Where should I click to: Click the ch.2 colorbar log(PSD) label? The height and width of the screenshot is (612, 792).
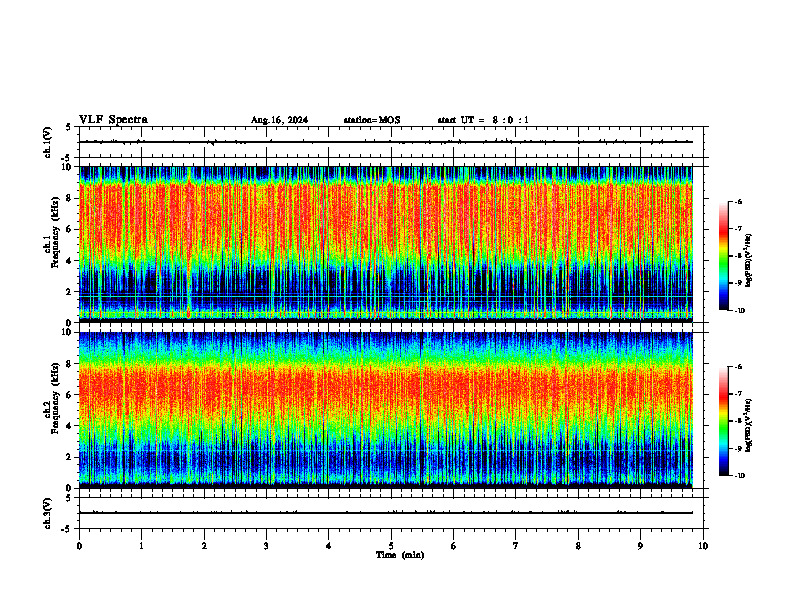click(749, 425)
